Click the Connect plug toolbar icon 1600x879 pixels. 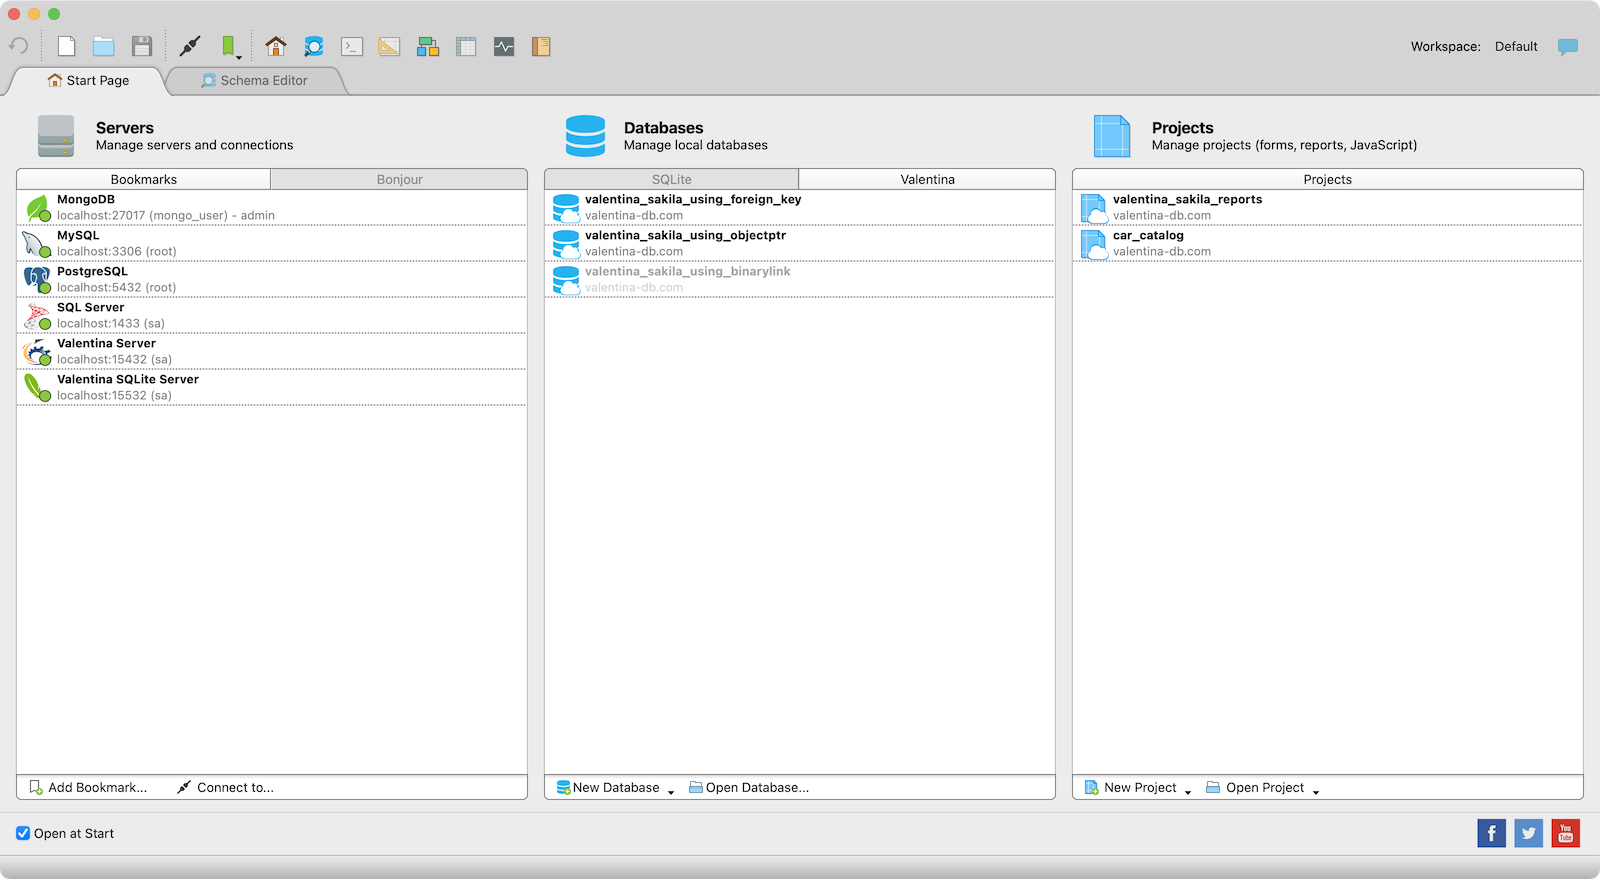pyautogui.click(x=190, y=46)
